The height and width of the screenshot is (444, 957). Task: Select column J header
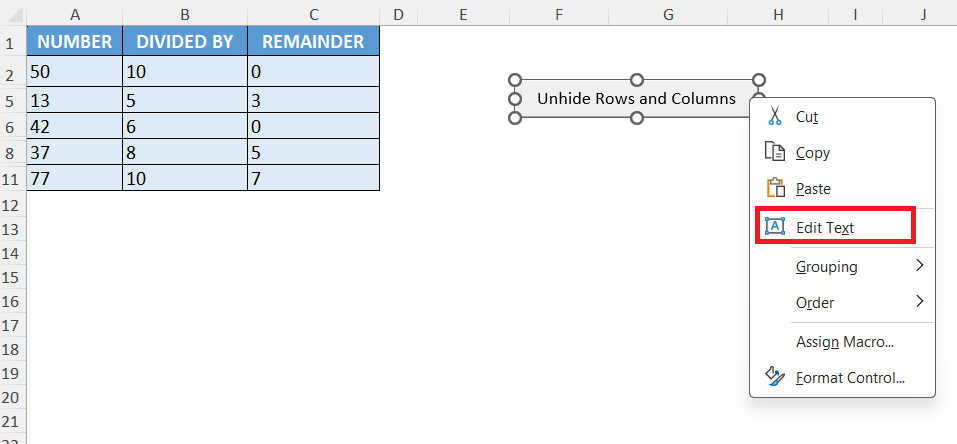[923, 13]
